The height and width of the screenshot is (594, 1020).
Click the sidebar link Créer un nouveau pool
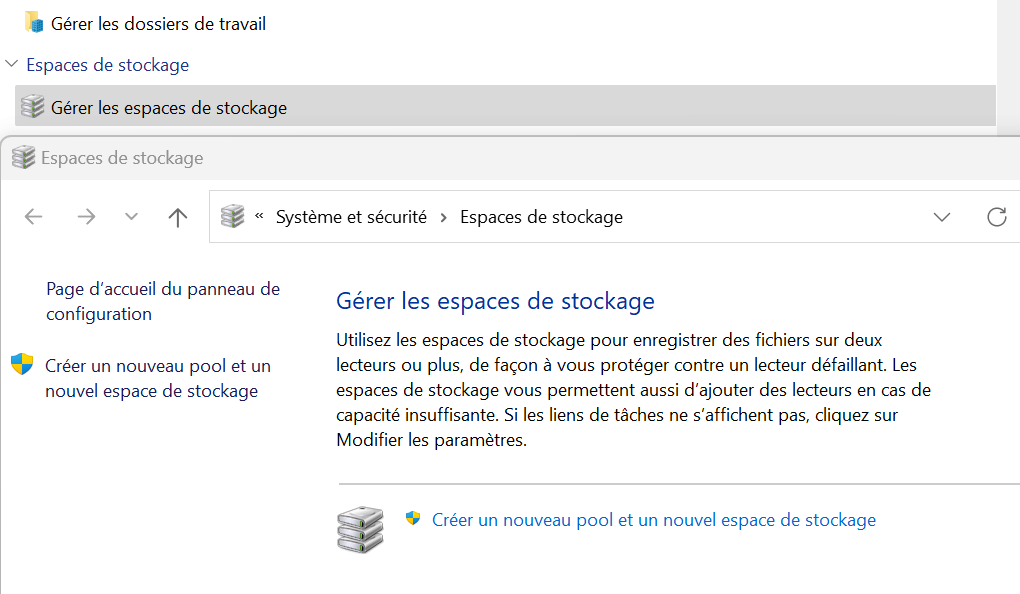pos(157,378)
